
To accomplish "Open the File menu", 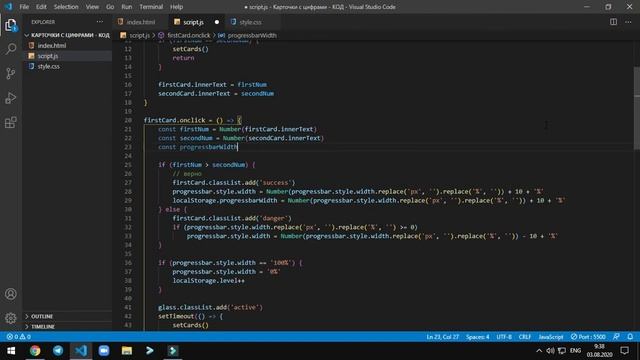I will [x=24, y=7].
